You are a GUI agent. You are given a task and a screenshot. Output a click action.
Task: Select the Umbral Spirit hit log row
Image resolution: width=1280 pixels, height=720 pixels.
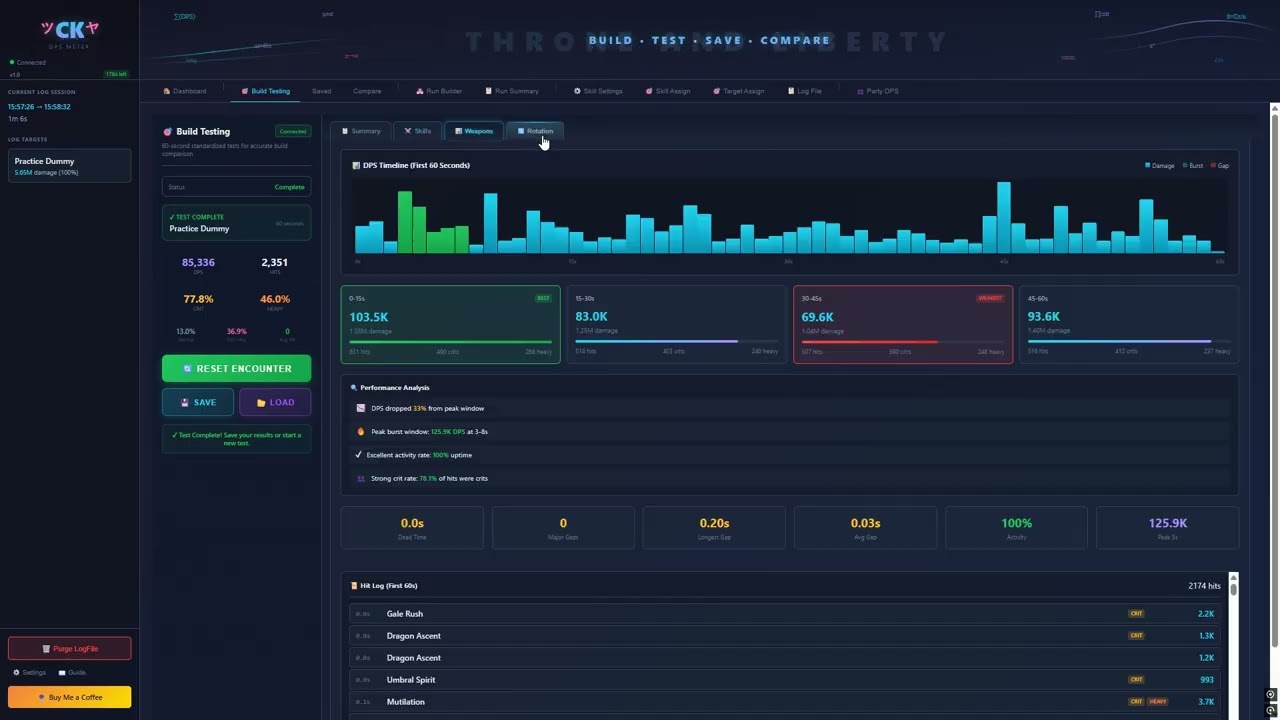pyautogui.click(x=784, y=680)
